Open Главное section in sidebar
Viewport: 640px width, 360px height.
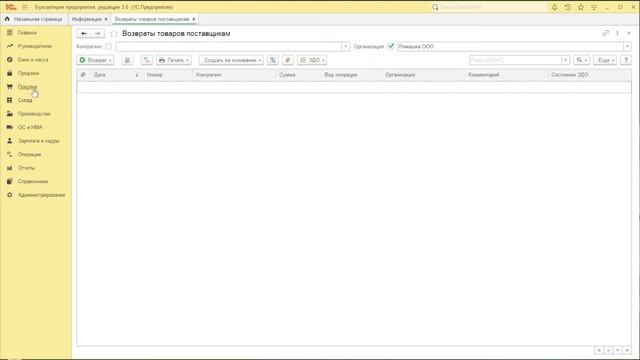coord(27,33)
